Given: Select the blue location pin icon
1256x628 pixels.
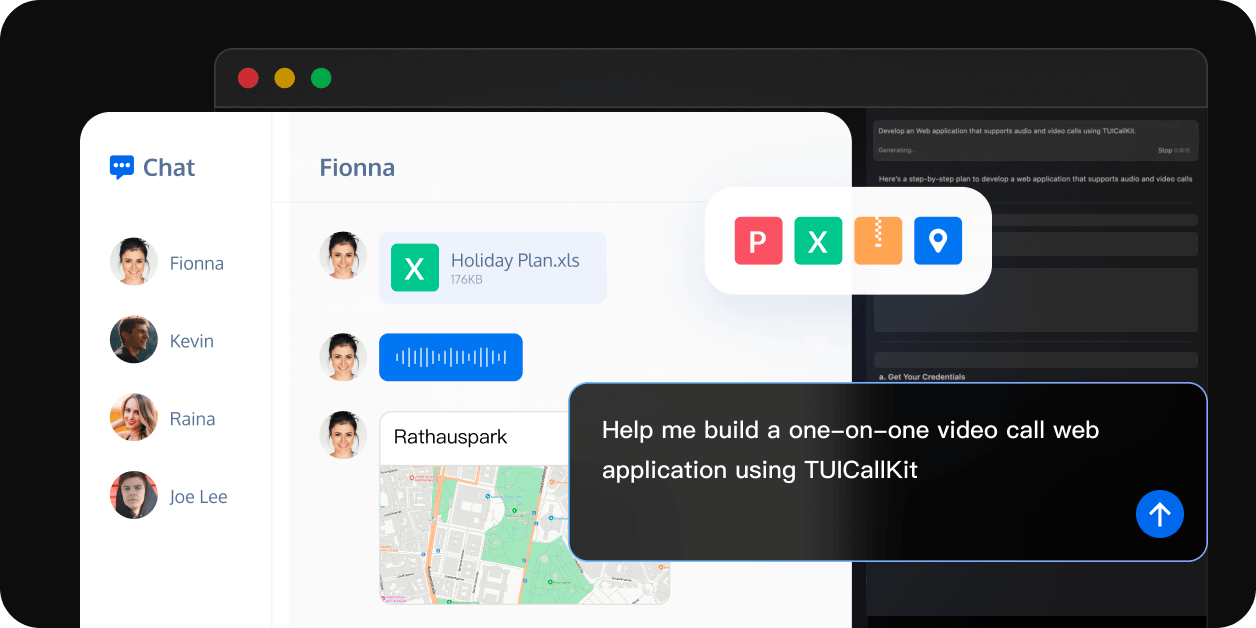Looking at the screenshot, I should coord(938,241).
